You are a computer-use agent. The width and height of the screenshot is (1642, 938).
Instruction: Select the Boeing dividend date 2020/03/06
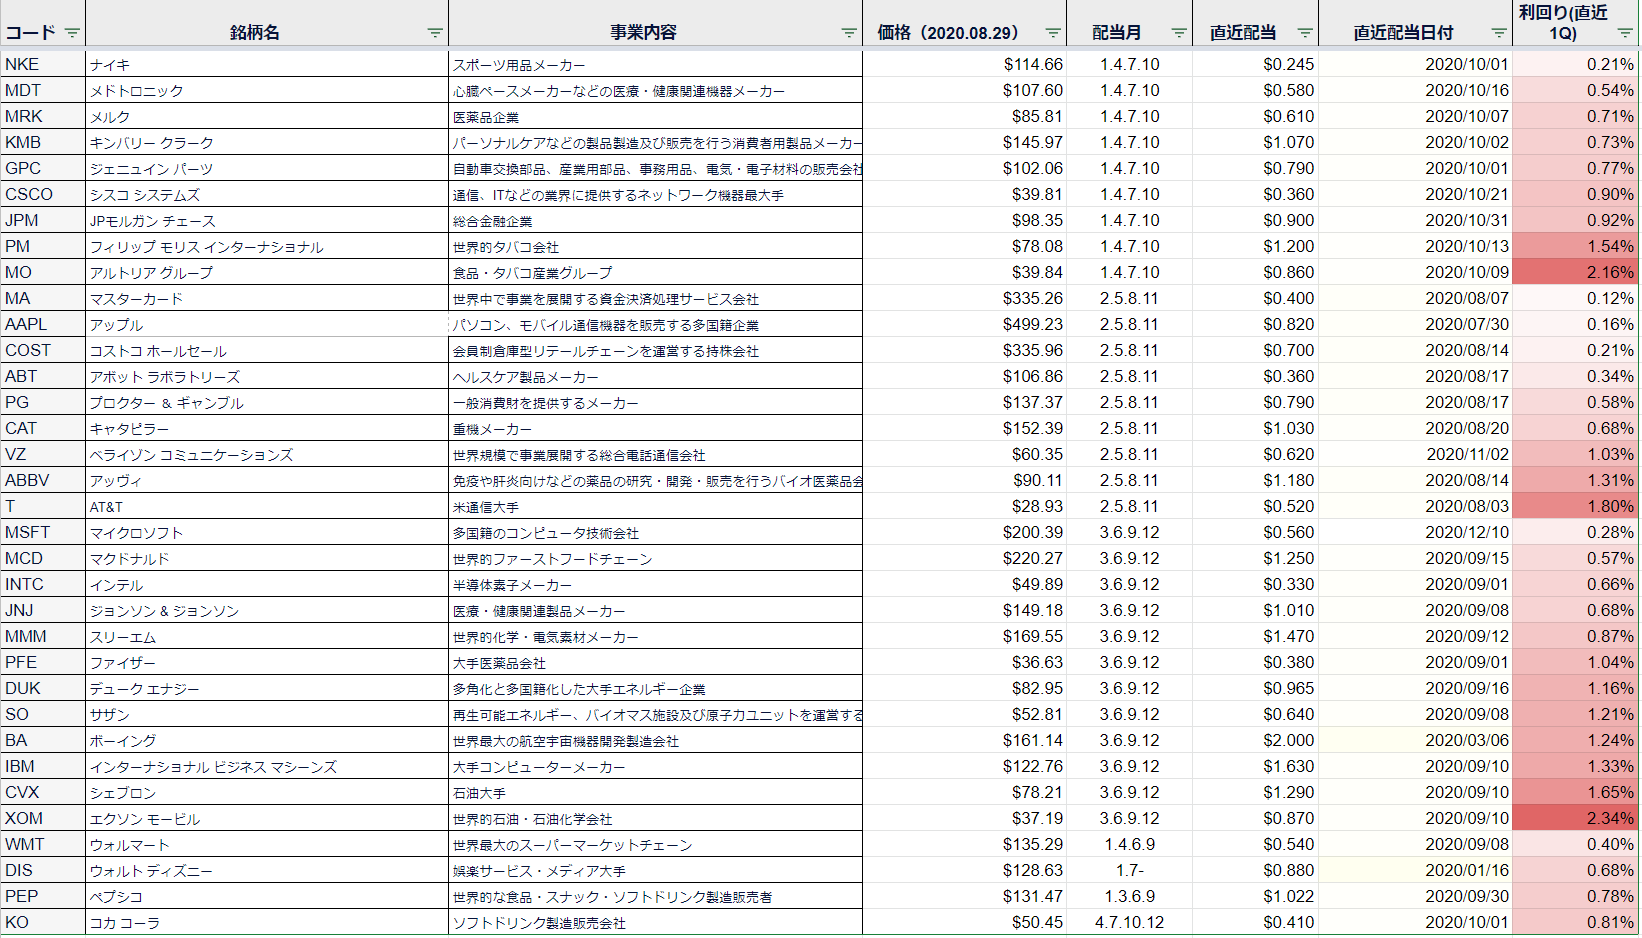click(x=1466, y=740)
